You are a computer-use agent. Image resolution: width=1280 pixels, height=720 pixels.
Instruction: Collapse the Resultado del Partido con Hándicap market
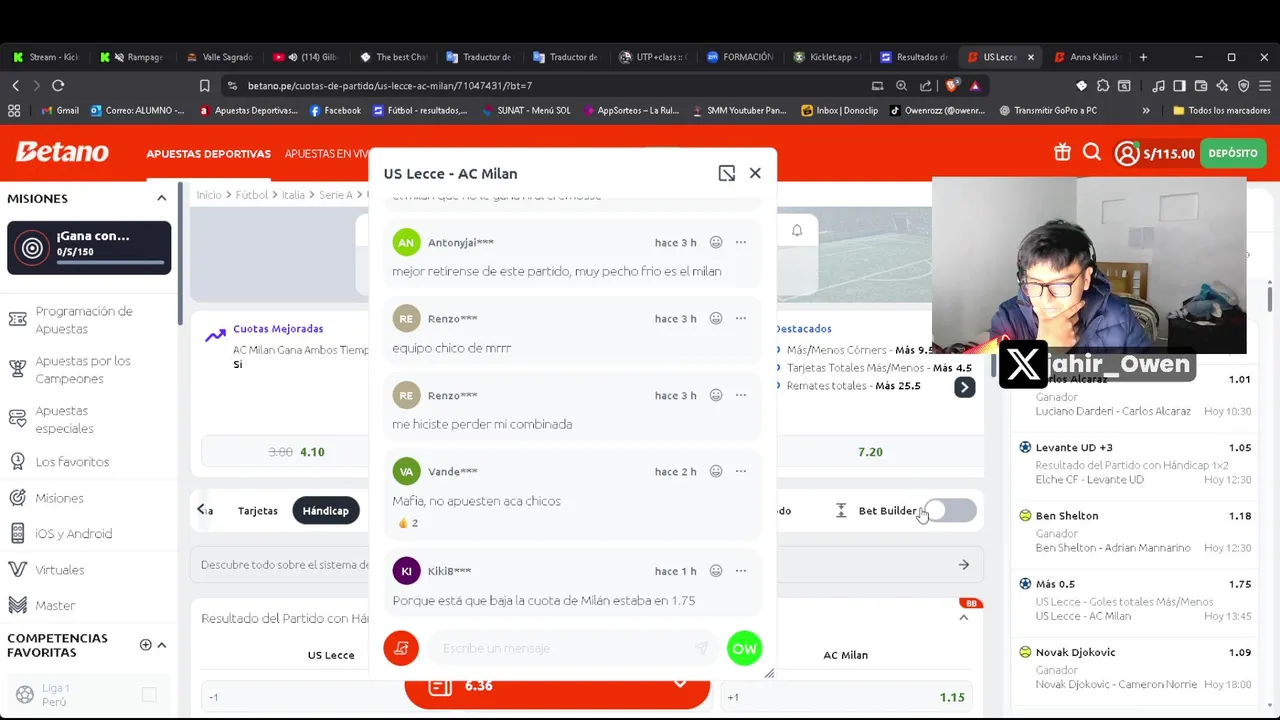click(964, 618)
